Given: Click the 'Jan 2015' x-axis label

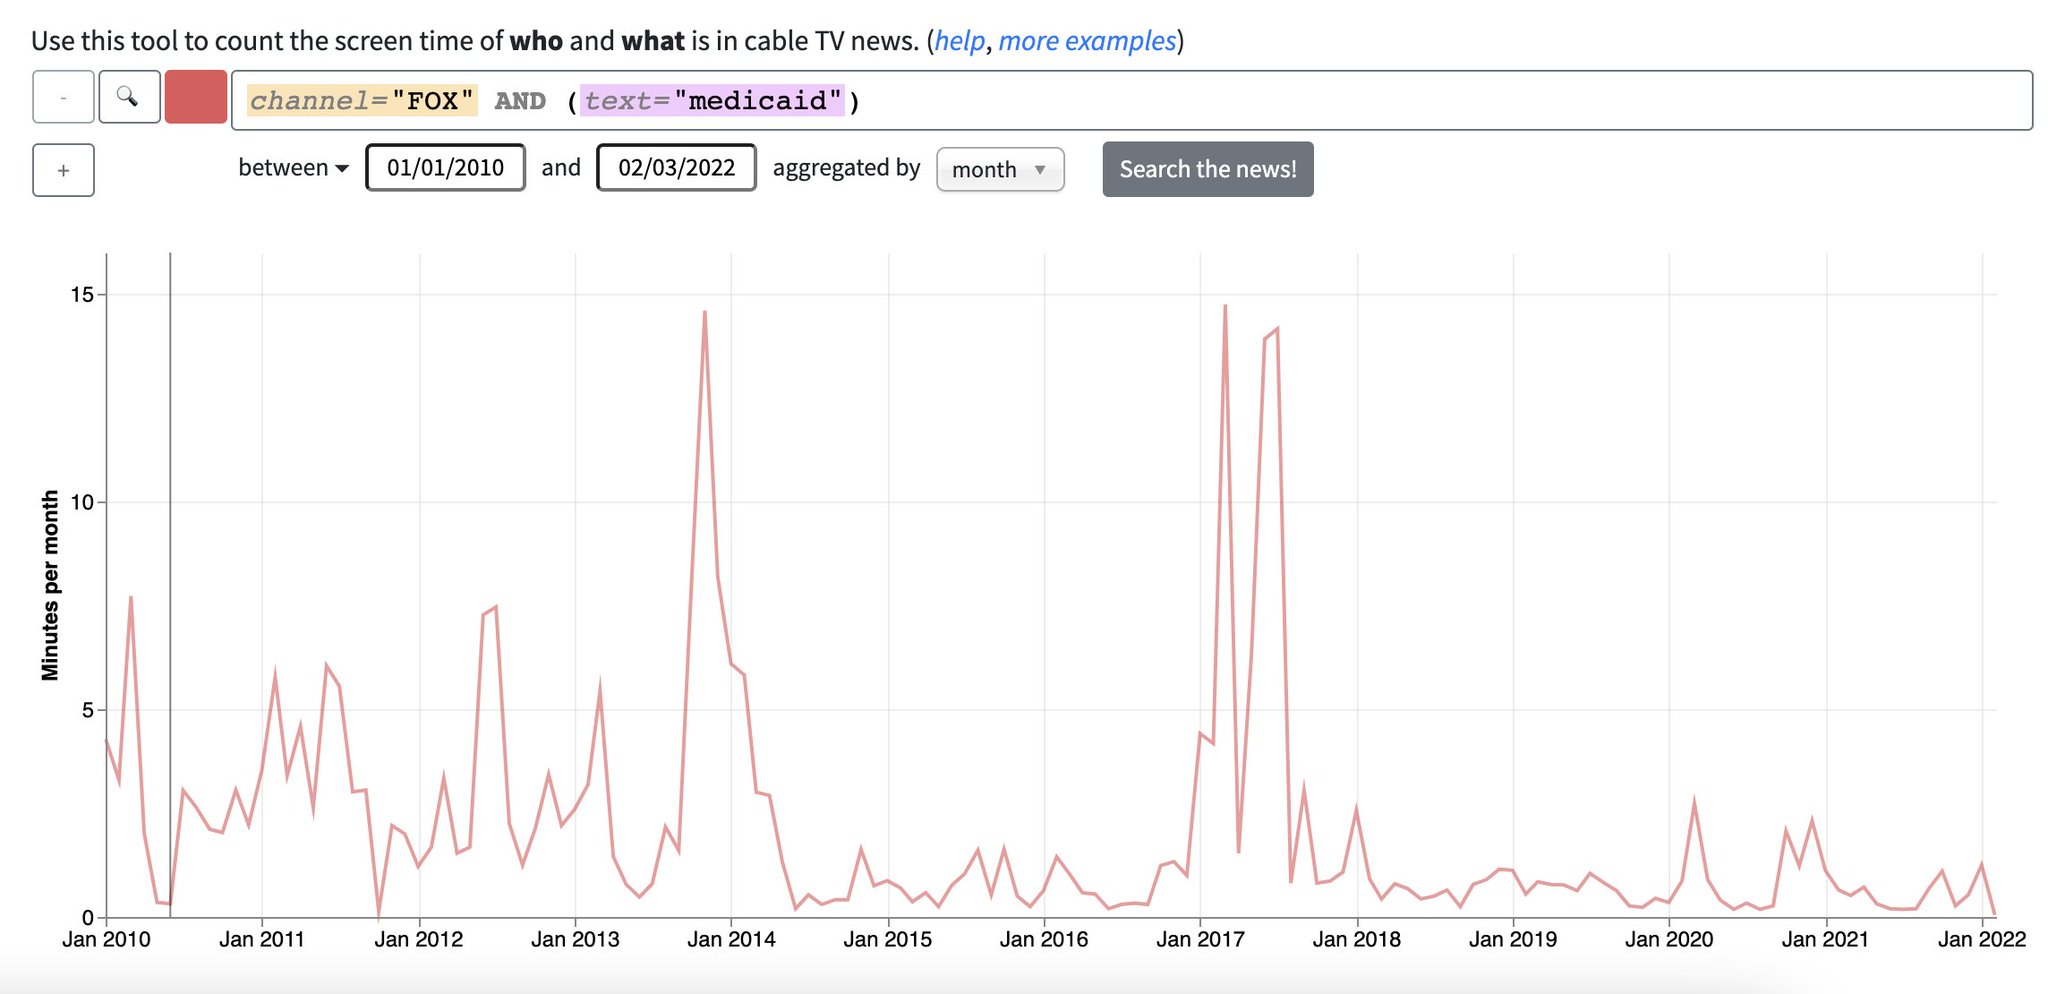Looking at the screenshot, I should [888, 939].
